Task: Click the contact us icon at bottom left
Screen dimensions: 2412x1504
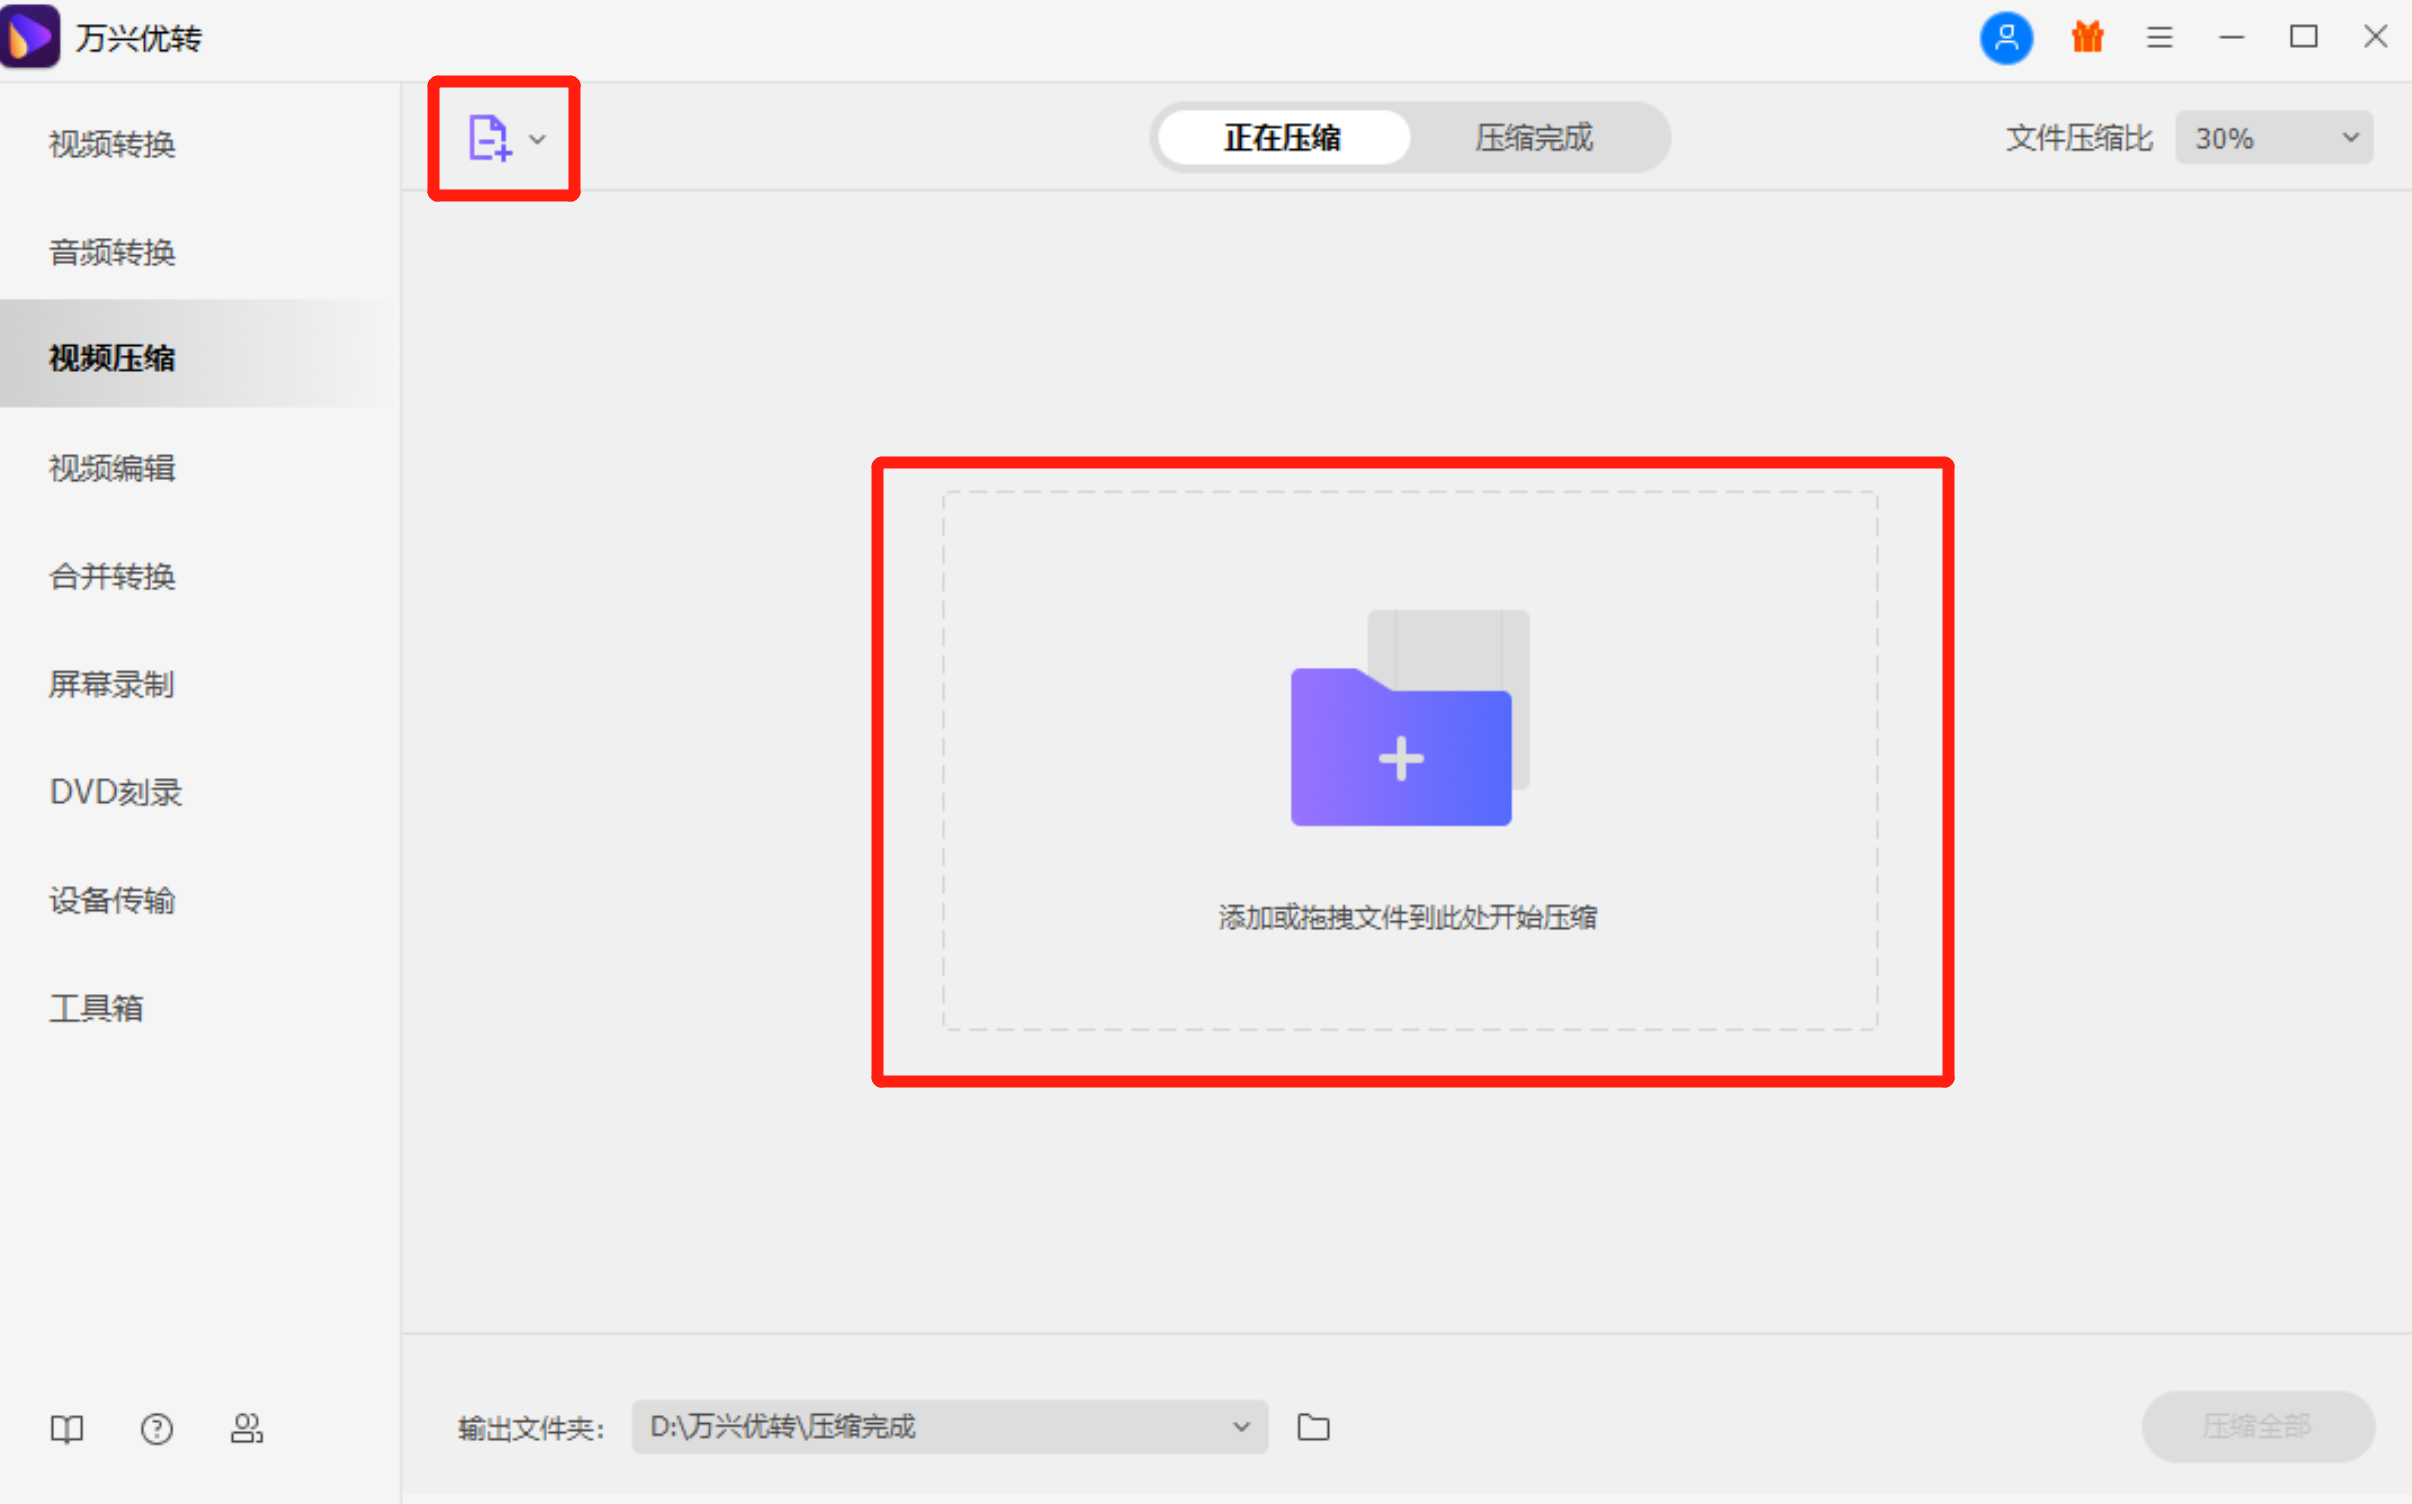Action: [x=246, y=1428]
